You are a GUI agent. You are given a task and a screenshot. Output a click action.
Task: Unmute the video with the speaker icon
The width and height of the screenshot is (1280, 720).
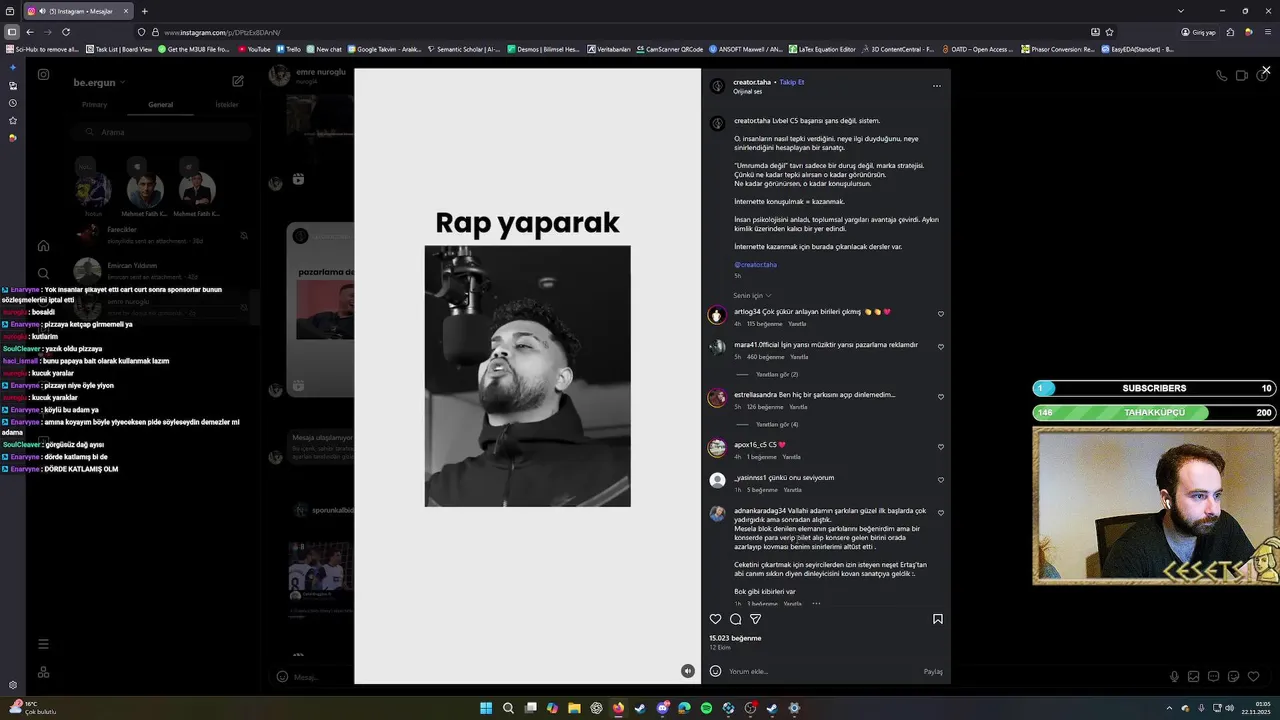pos(687,671)
